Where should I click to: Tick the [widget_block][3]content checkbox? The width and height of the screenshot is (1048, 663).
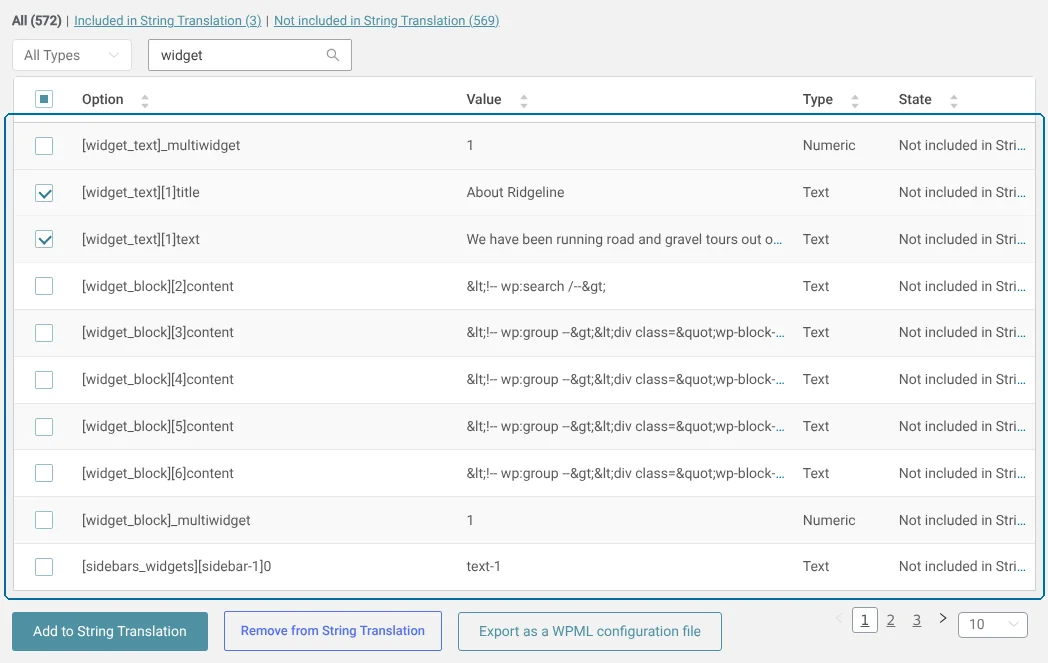[44, 333]
